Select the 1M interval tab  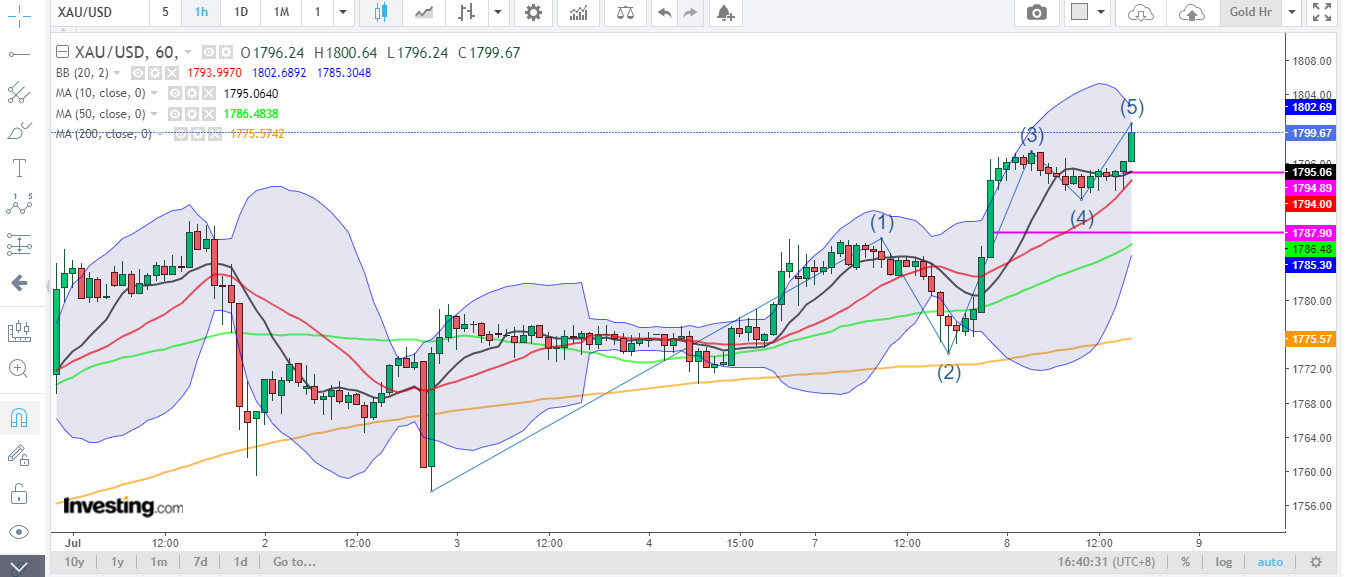pos(281,13)
